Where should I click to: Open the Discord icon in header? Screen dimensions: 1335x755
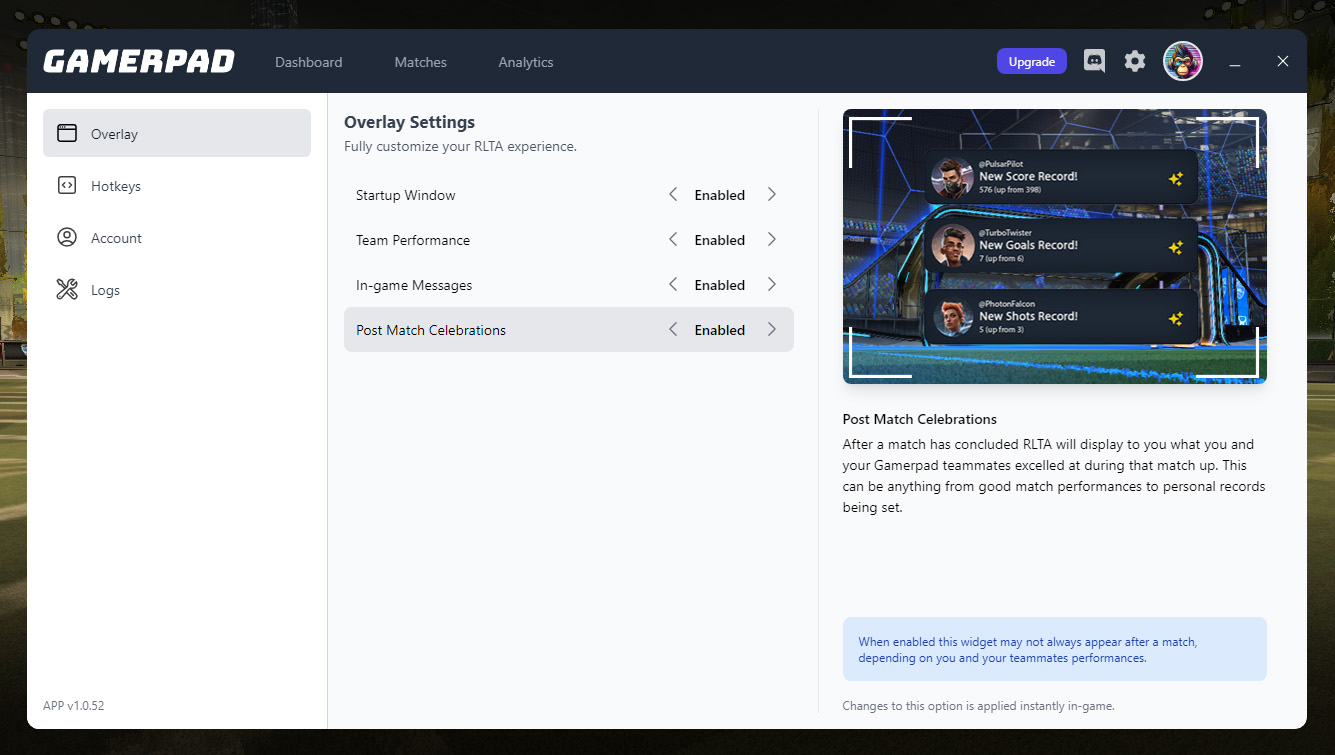click(x=1095, y=61)
